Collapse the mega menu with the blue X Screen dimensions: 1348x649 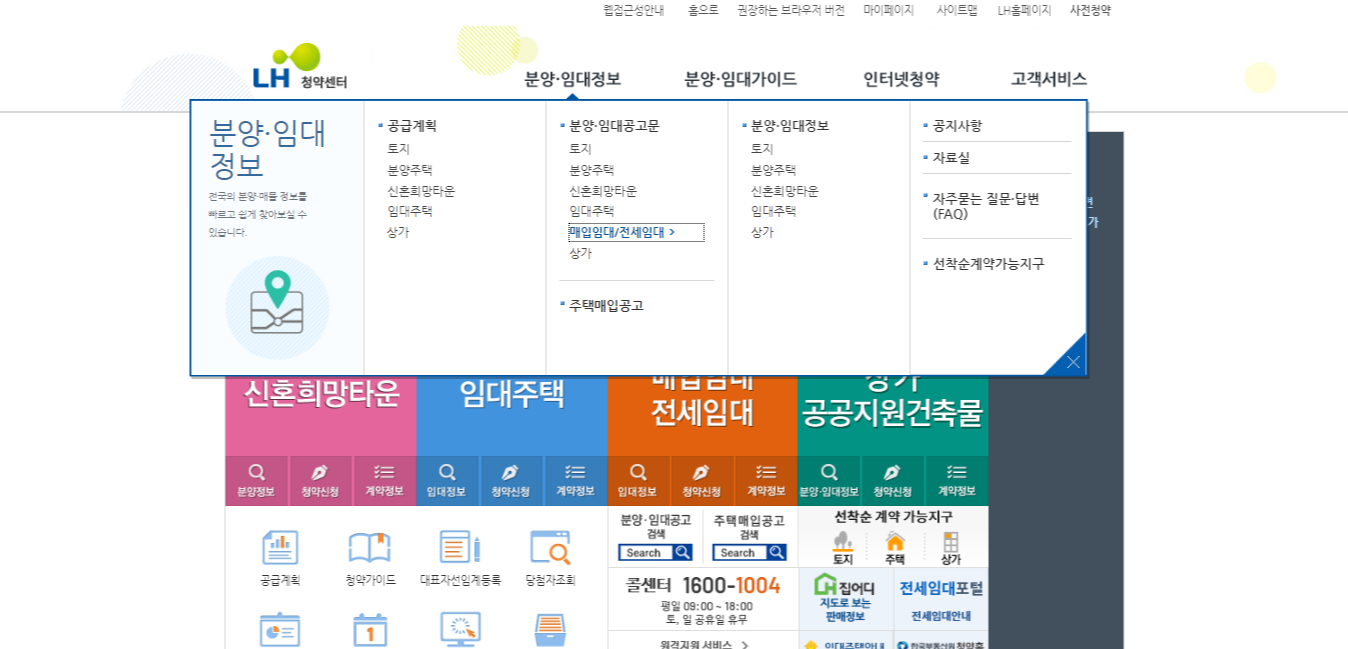click(x=1074, y=360)
